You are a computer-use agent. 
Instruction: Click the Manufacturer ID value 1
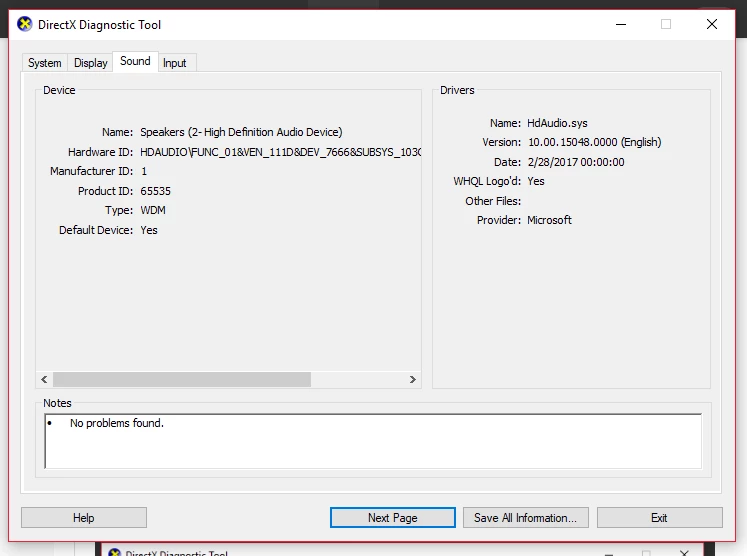144,171
